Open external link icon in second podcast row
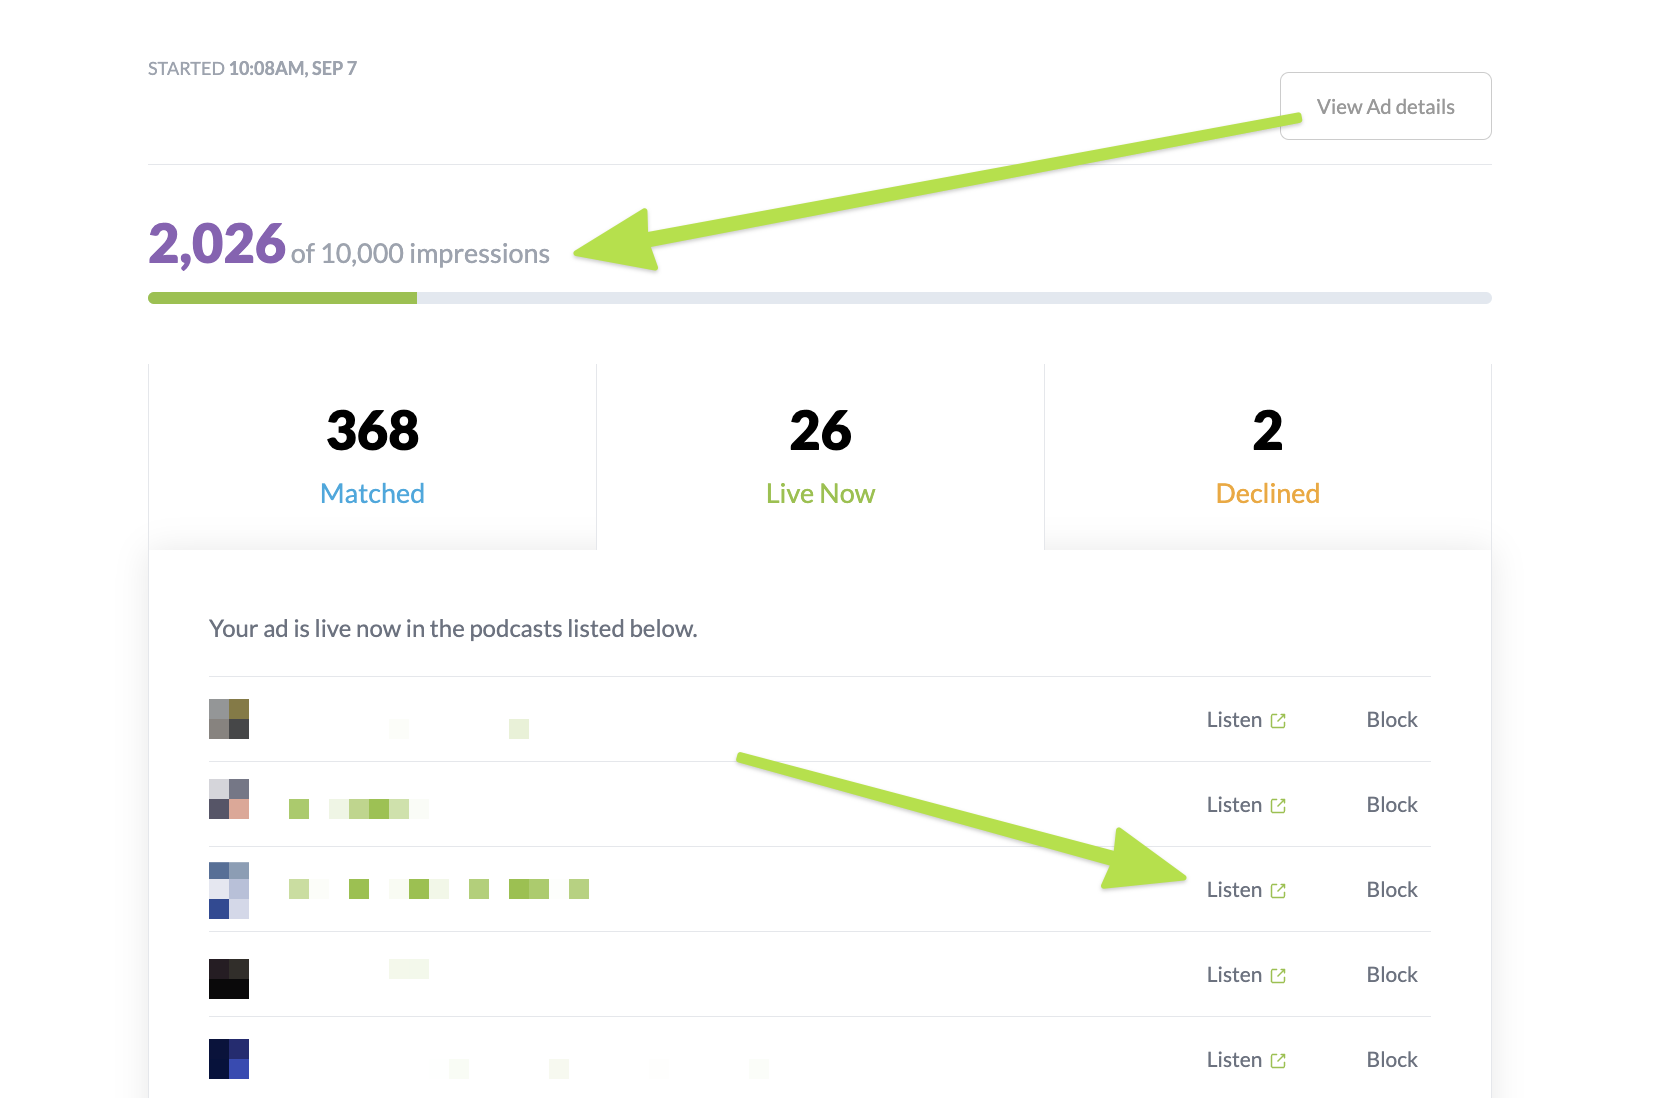Viewport: 1678px width, 1098px height. [1278, 806]
